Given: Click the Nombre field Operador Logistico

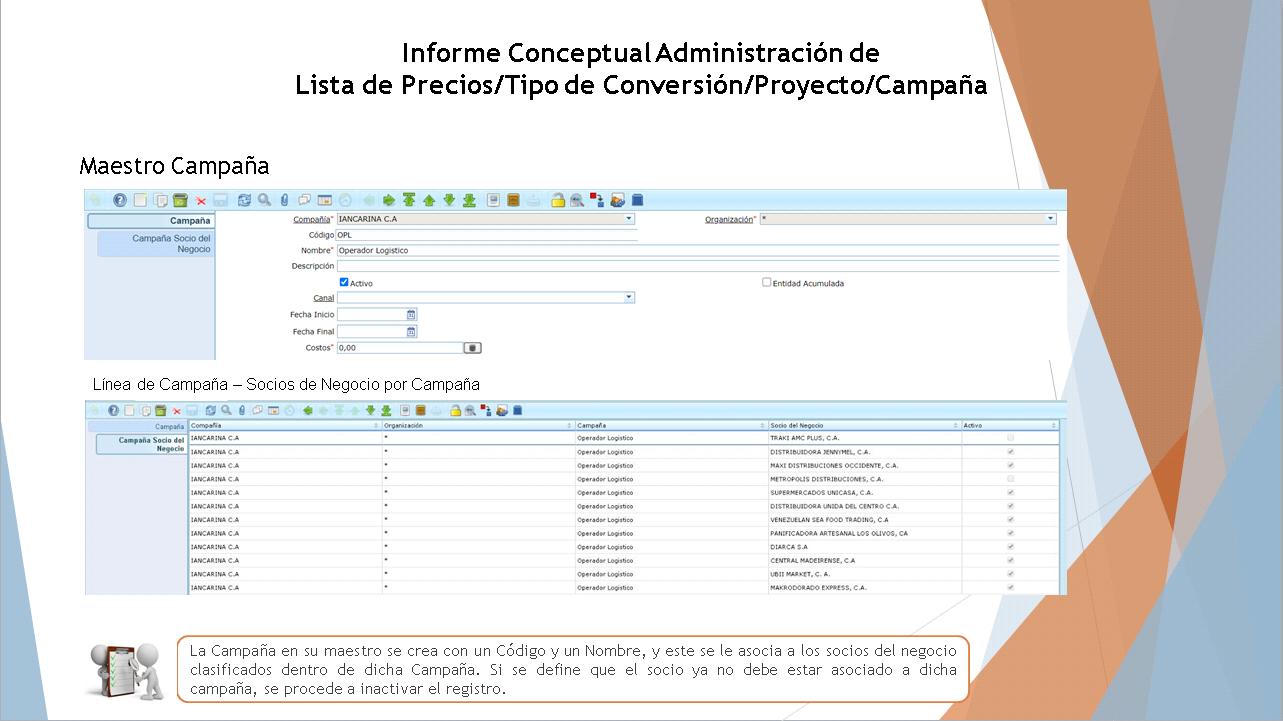Looking at the screenshot, I should click(698, 250).
